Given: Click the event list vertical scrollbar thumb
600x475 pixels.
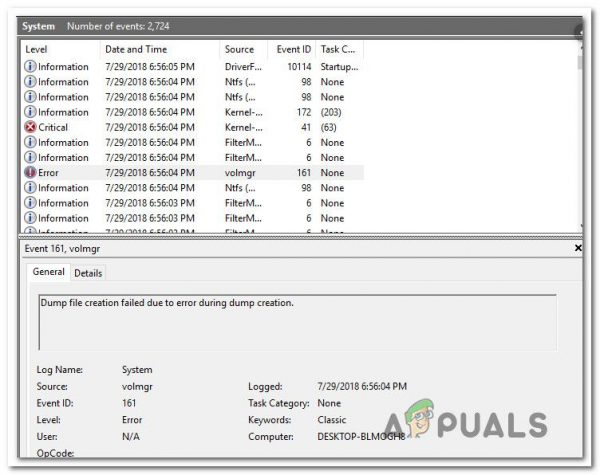Looking at the screenshot, I should 580,62.
